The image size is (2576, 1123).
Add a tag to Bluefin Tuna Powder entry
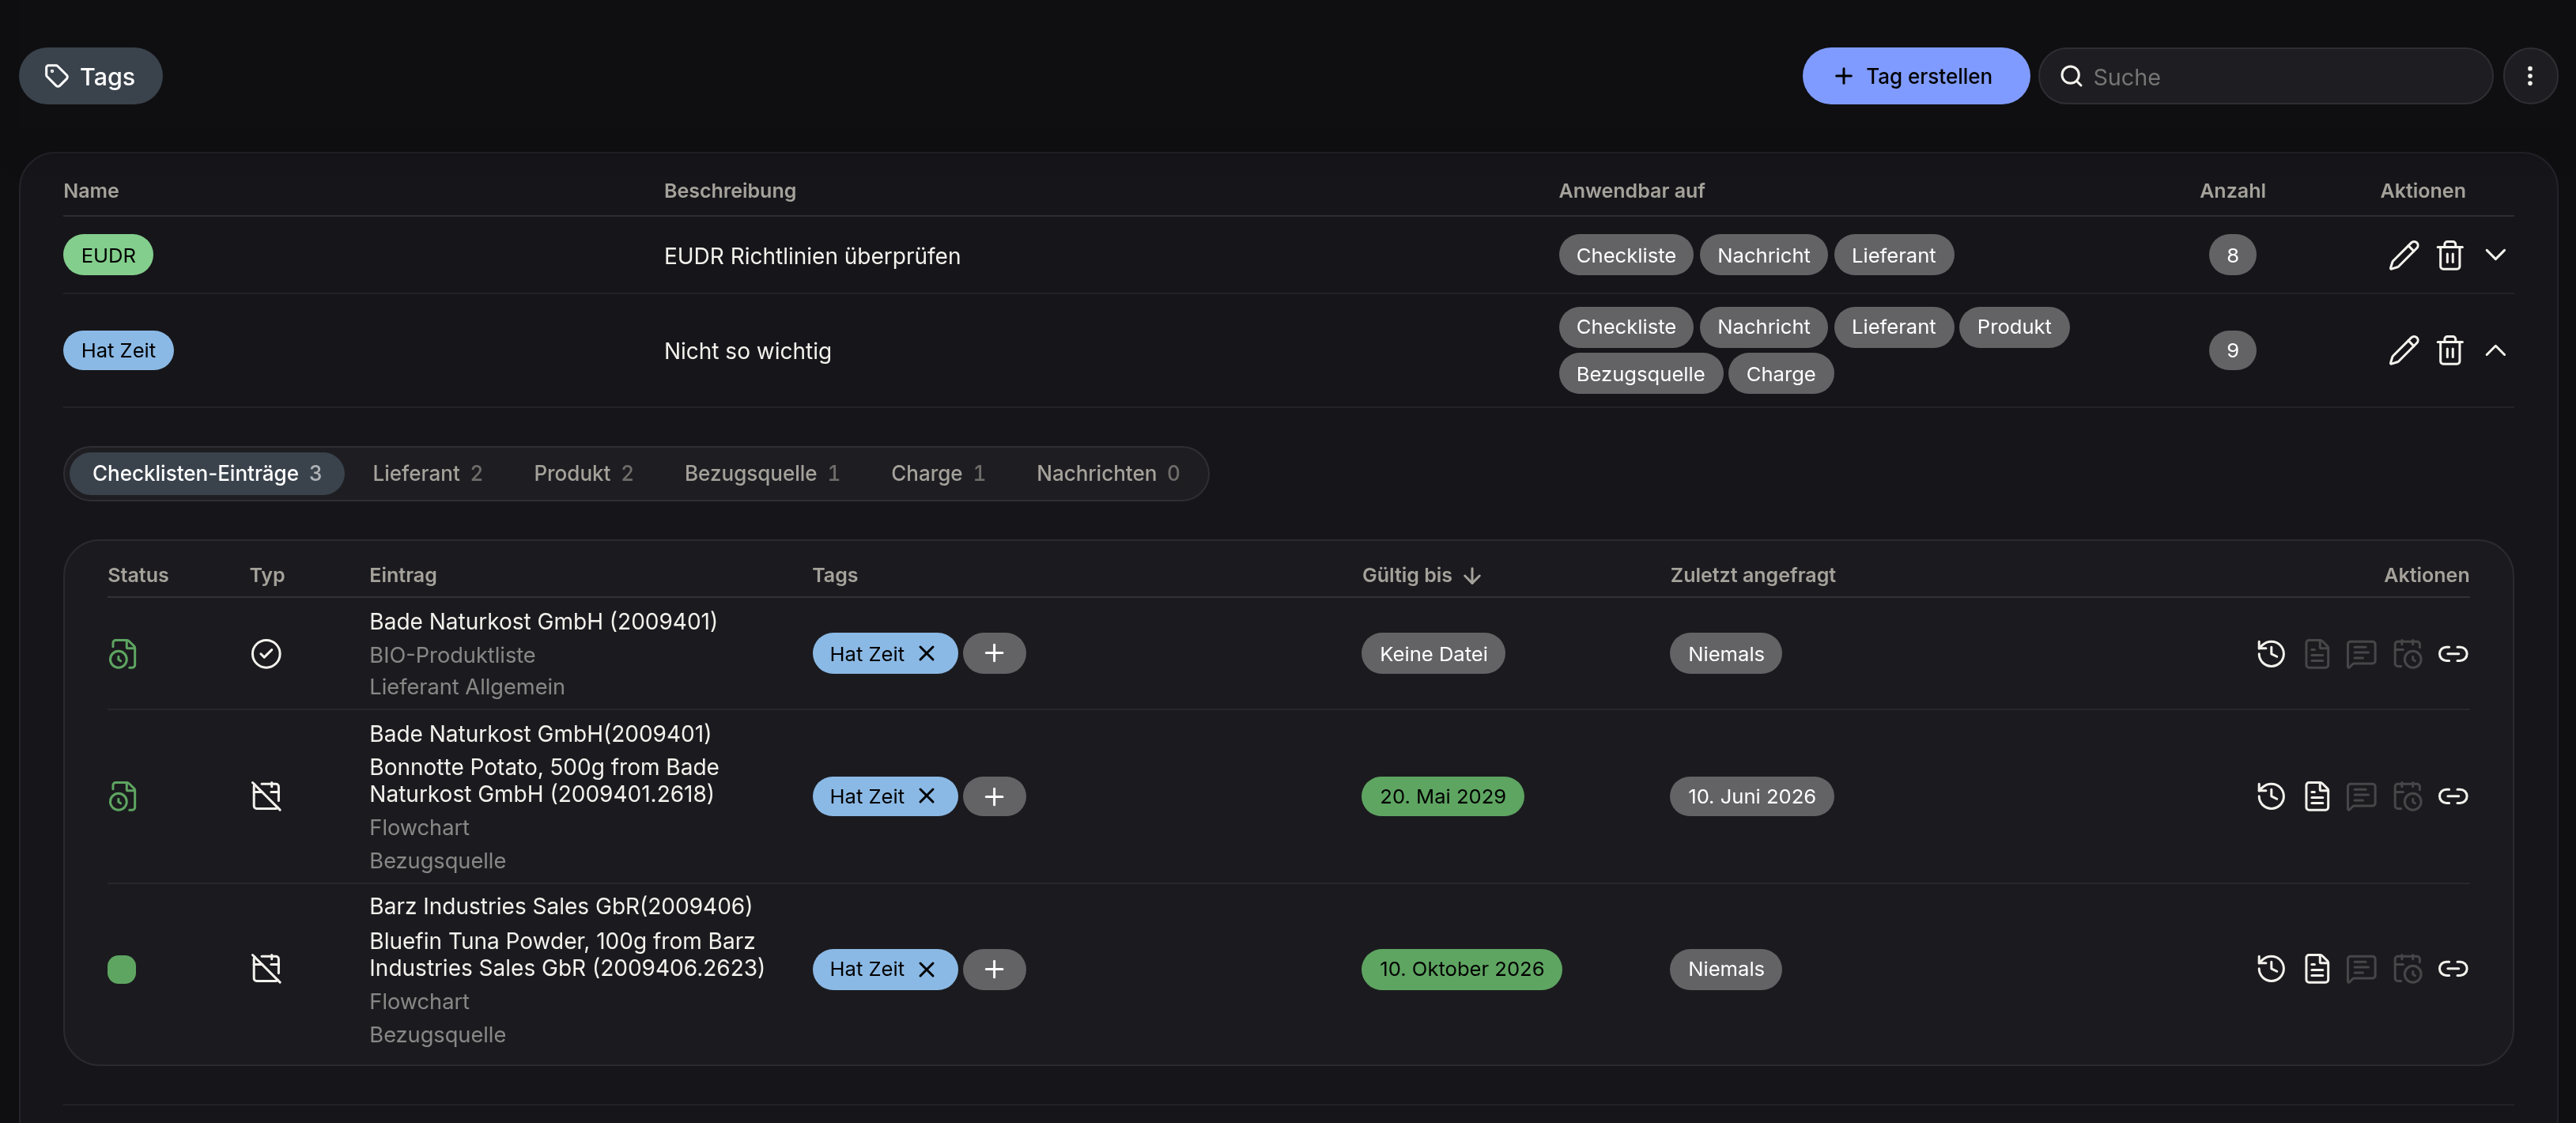tap(994, 969)
